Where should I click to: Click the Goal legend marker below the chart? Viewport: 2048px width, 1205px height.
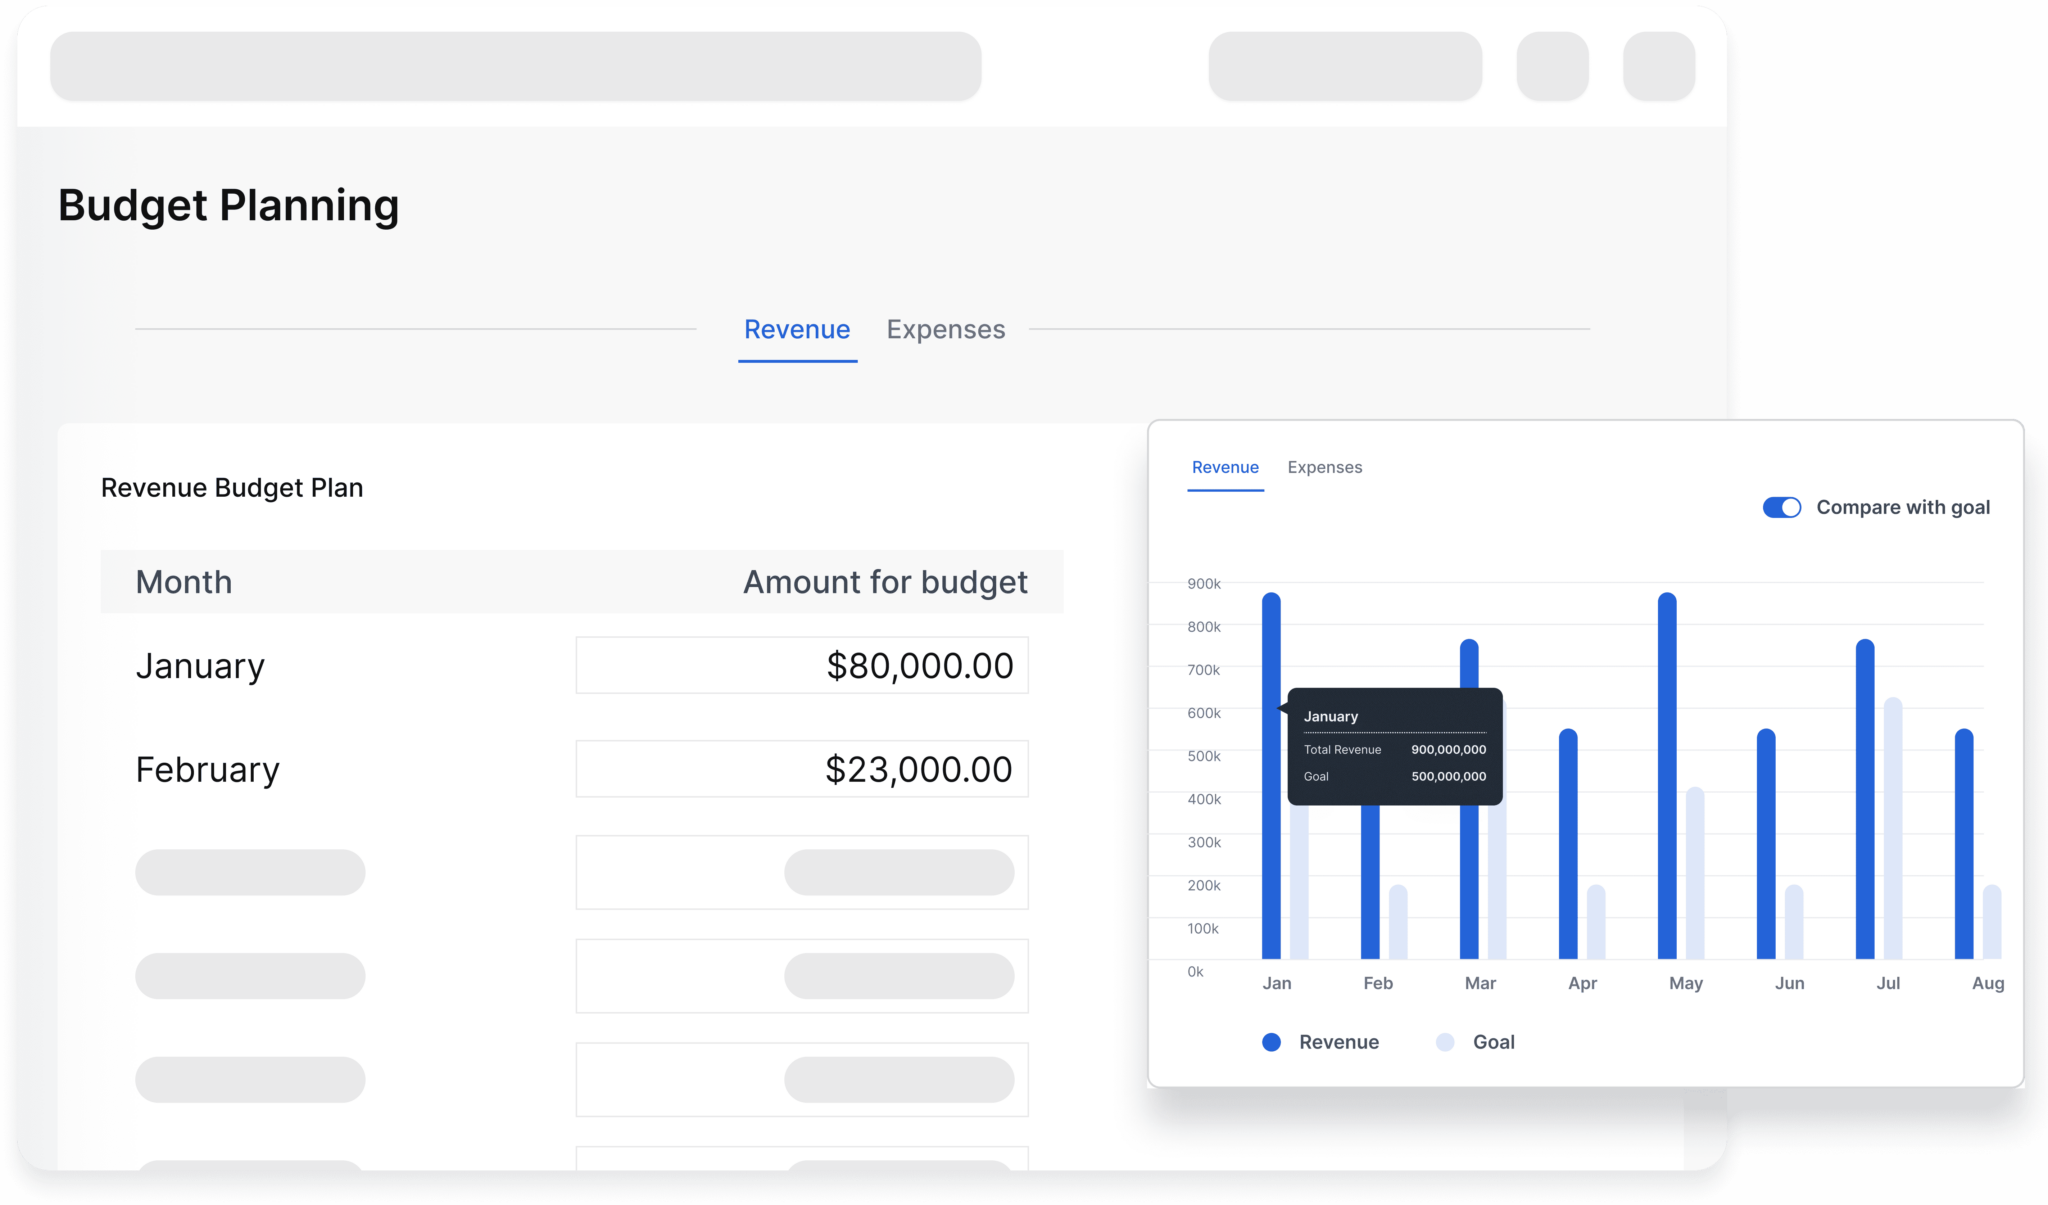point(1444,1041)
